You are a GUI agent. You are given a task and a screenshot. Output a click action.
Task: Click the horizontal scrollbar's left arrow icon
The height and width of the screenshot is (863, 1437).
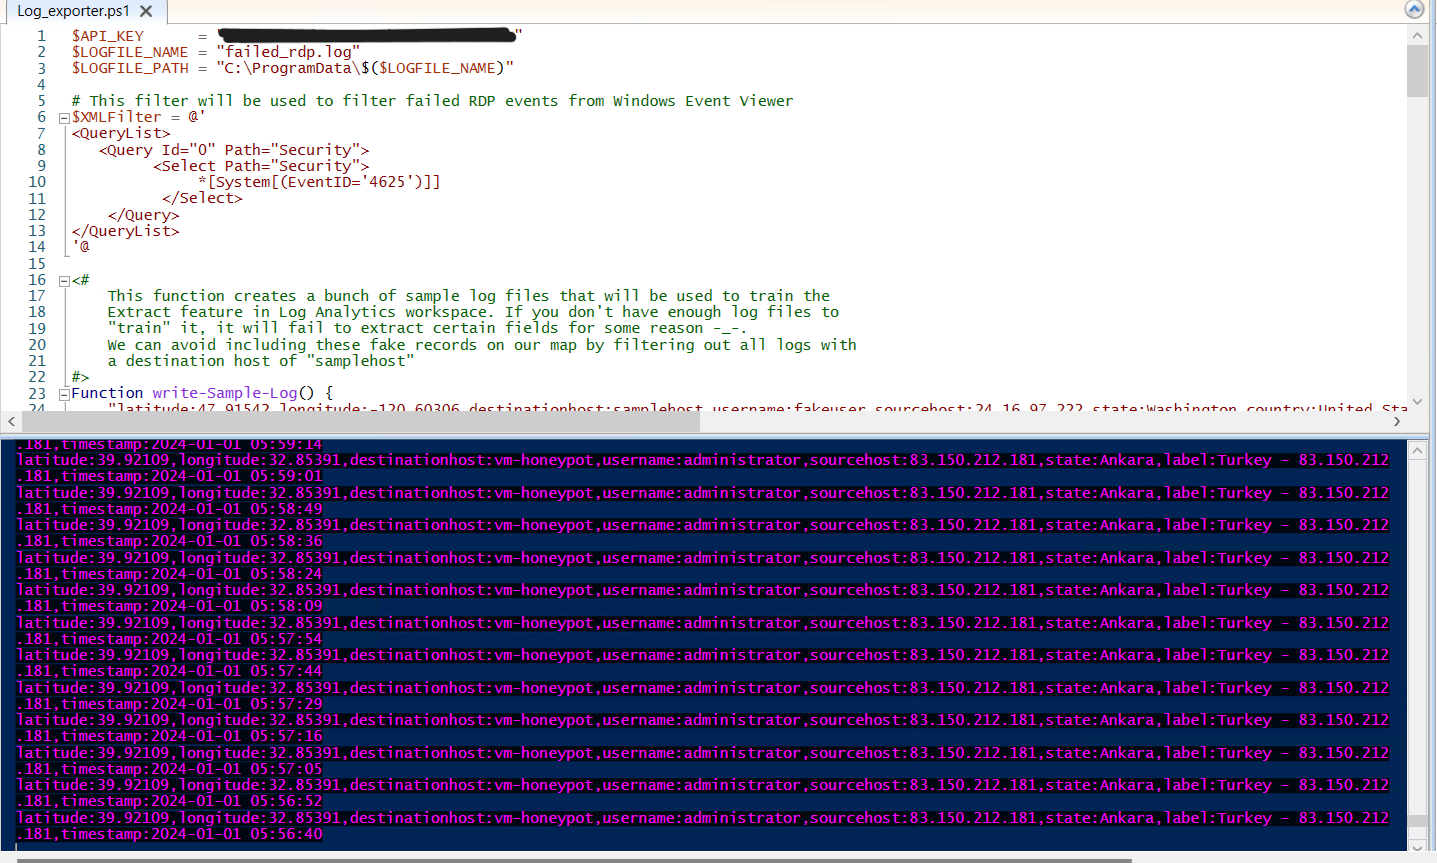pyautogui.click(x=9, y=421)
